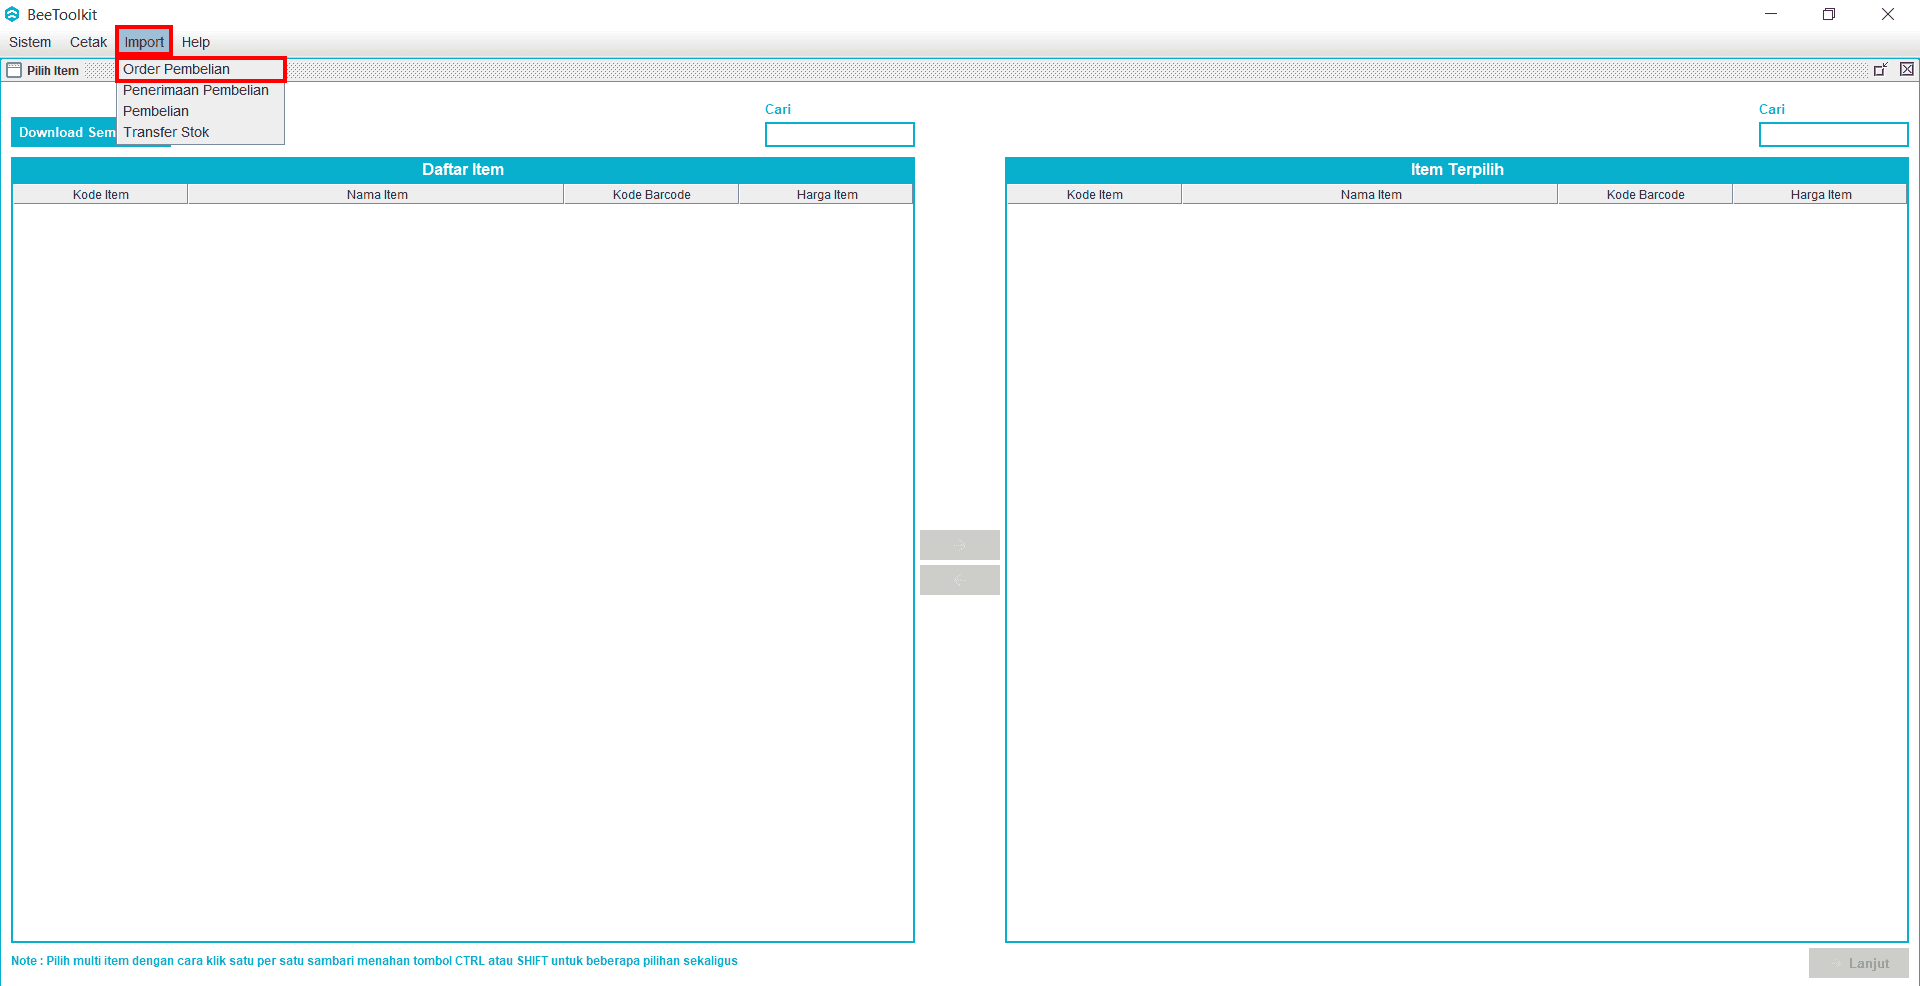Click the left arrow to remove selected item
1920x986 pixels.
pyautogui.click(x=959, y=580)
